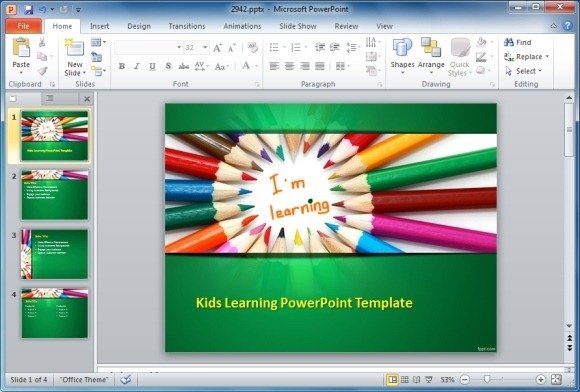The height and width of the screenshot is (392, 580).
Task: Click the Arrange objects icon
Action: (x=431, y=47)
